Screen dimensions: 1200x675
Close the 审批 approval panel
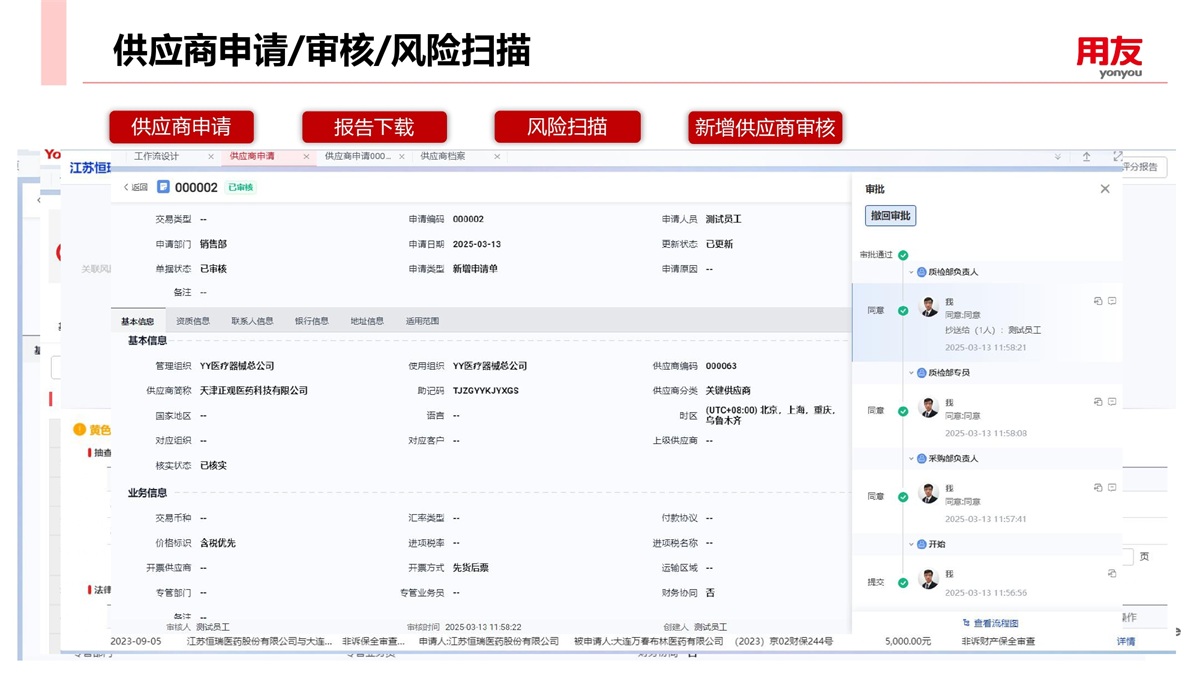pos(1105,189)
